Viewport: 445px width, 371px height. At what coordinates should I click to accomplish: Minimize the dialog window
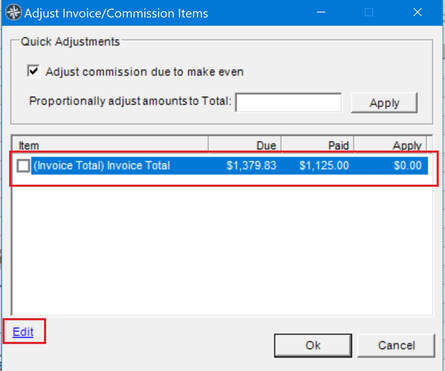pyautogui.click(x=321, y=13)
